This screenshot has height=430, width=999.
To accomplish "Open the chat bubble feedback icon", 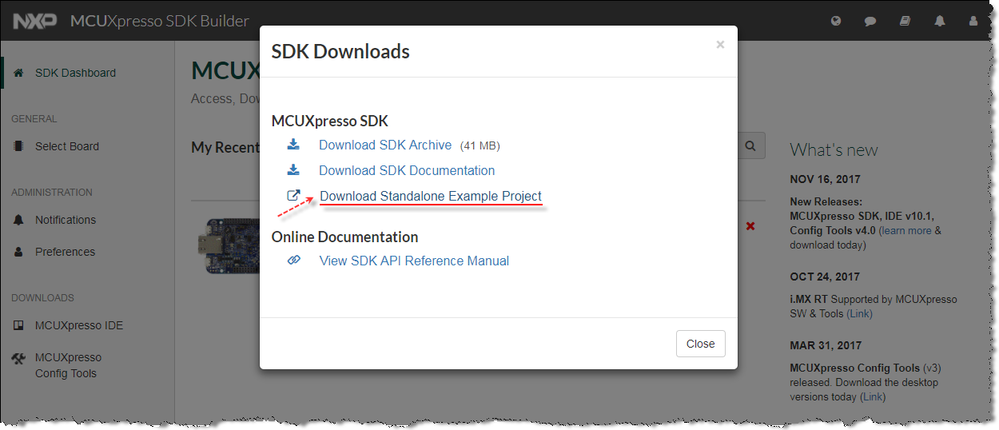I will coord(870,21).
